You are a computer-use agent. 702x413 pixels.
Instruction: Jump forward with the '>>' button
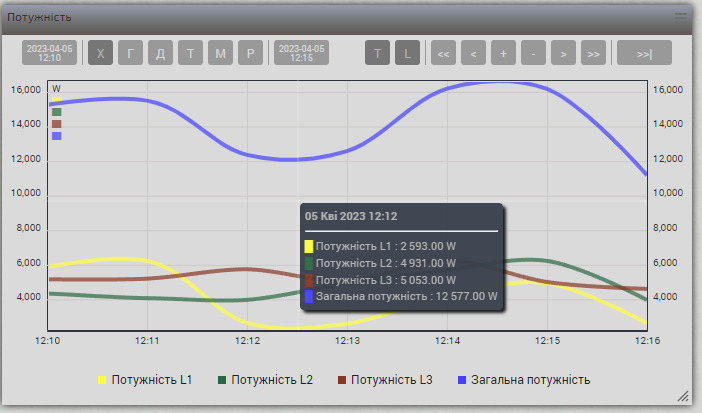coord(593,53)
